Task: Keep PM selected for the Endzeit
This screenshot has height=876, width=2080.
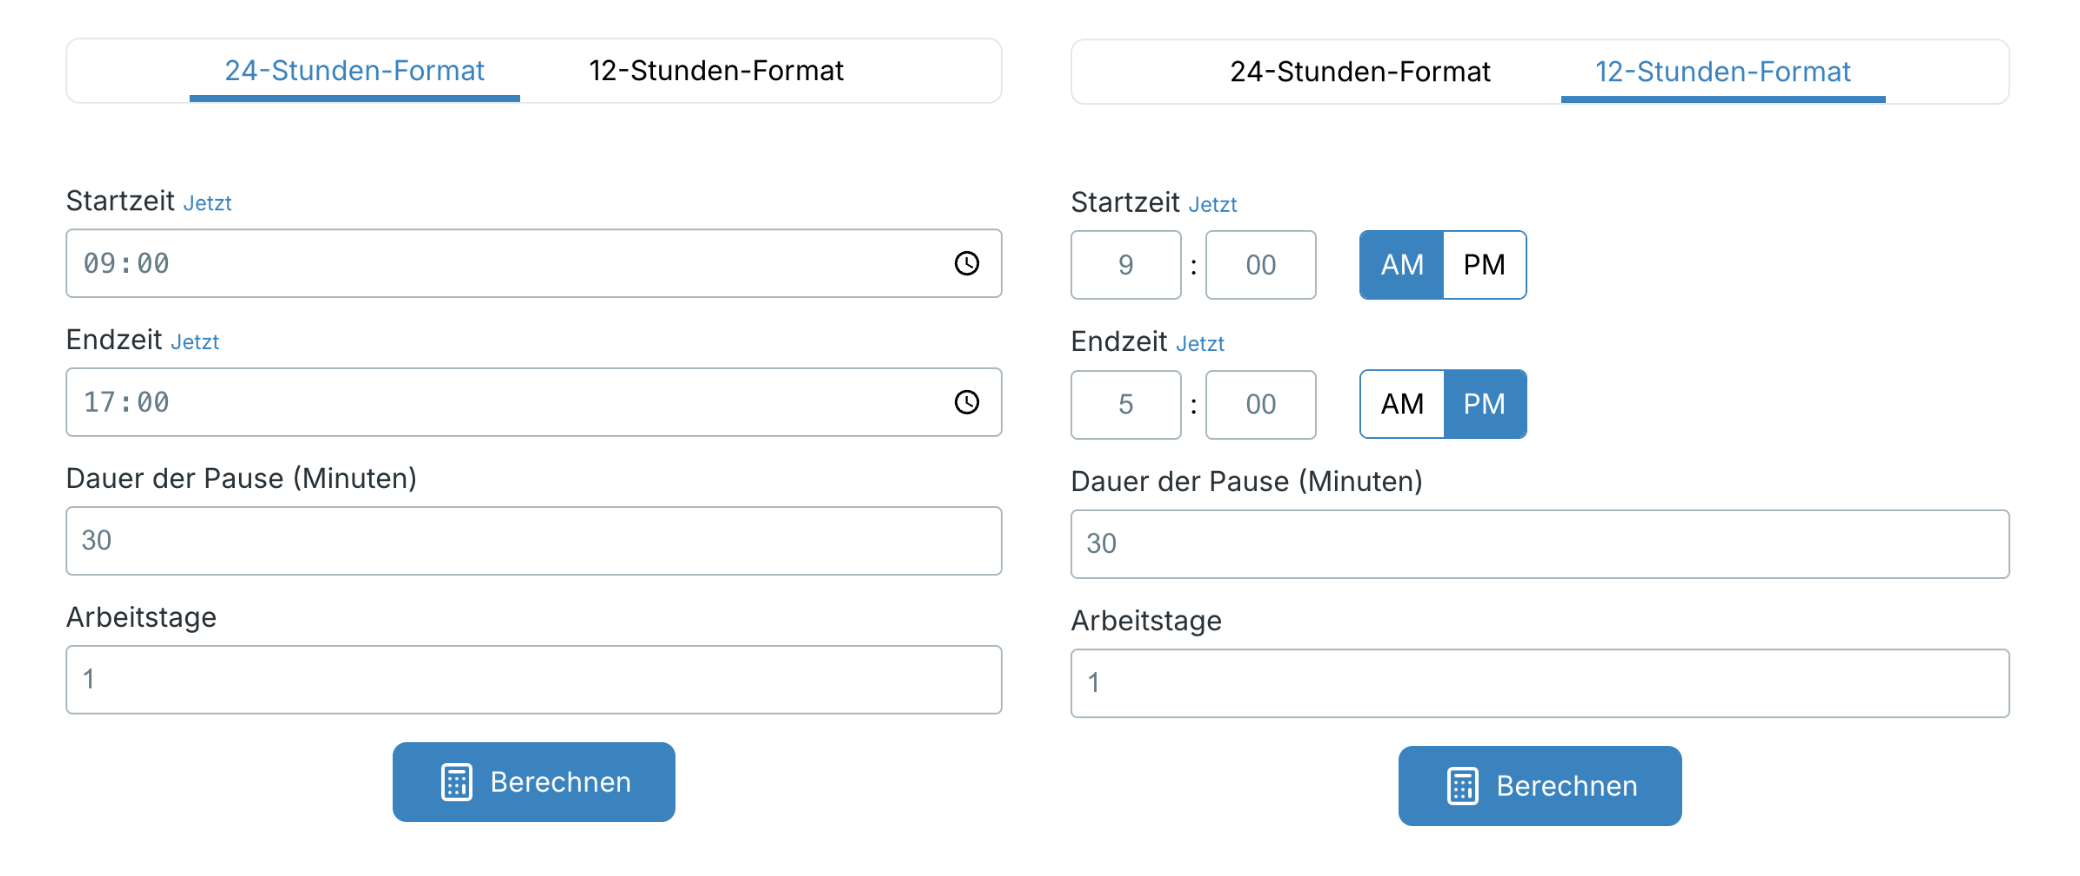Action: 1485,404
